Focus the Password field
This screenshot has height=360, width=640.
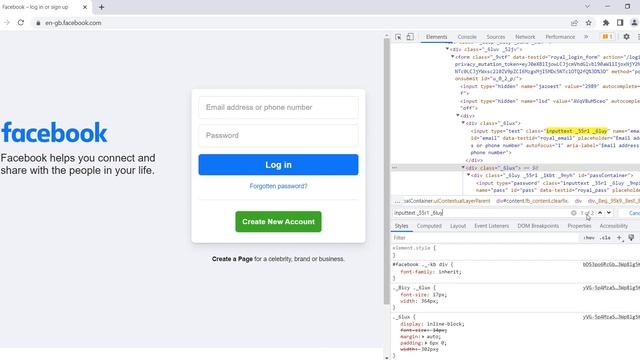click(x=278, y=136)
